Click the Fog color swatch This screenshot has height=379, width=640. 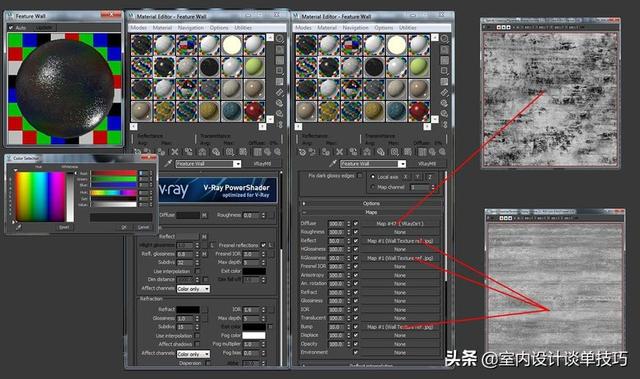pos(254,335)
